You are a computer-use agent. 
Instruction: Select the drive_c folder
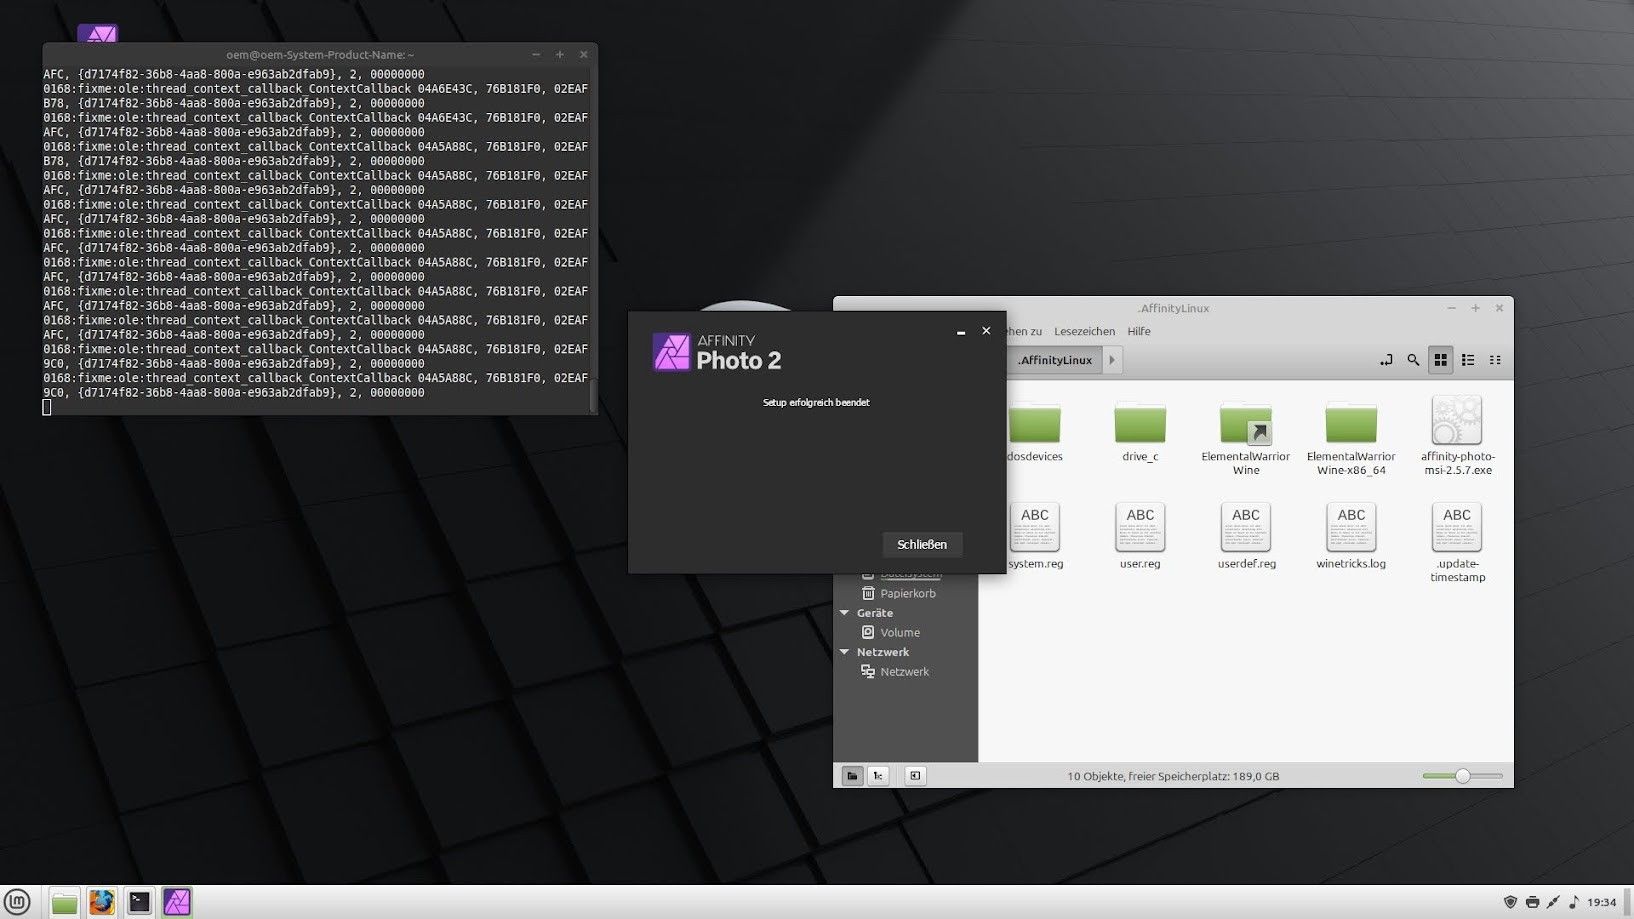click(1140, 424)
